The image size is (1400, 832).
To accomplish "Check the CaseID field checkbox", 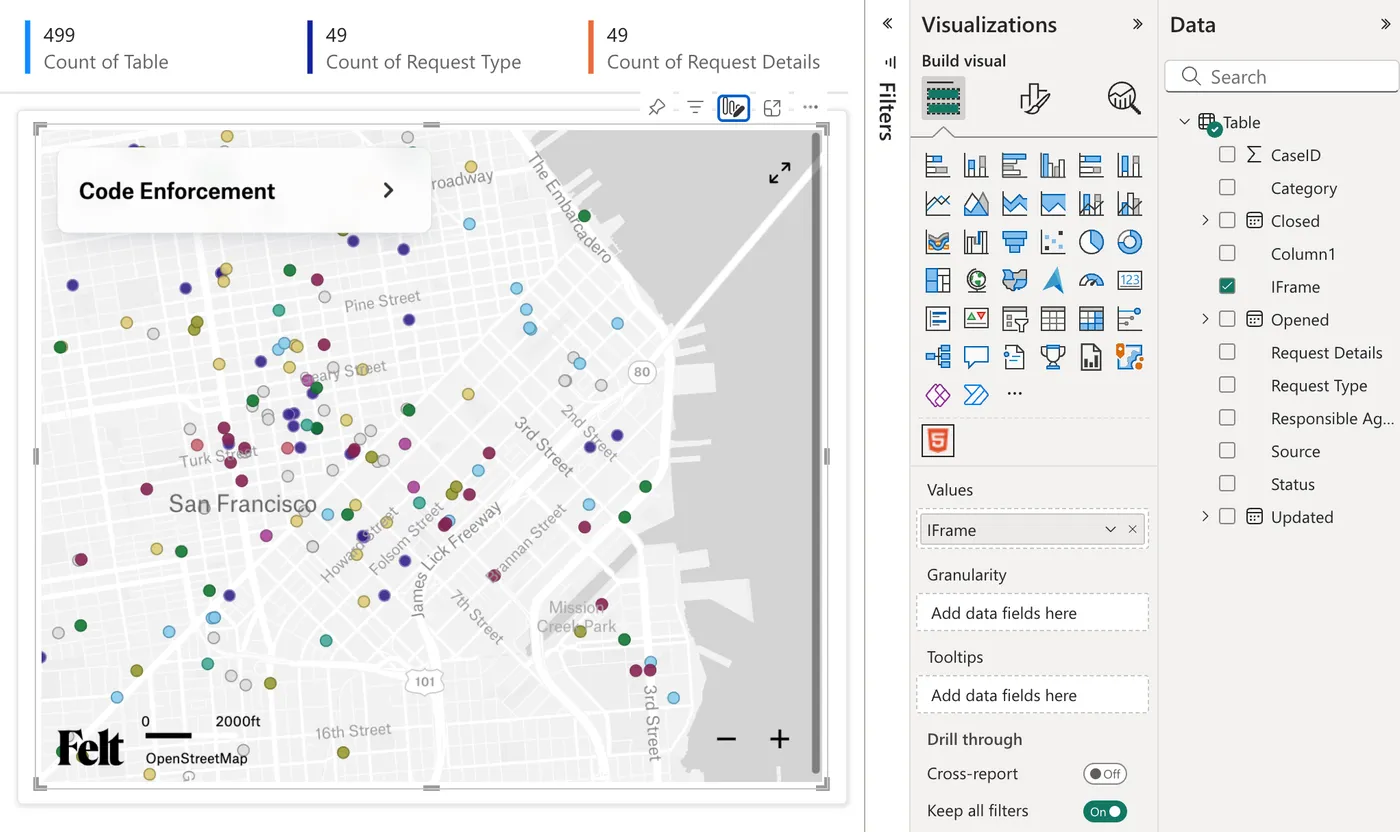I will pos(1227,155).
